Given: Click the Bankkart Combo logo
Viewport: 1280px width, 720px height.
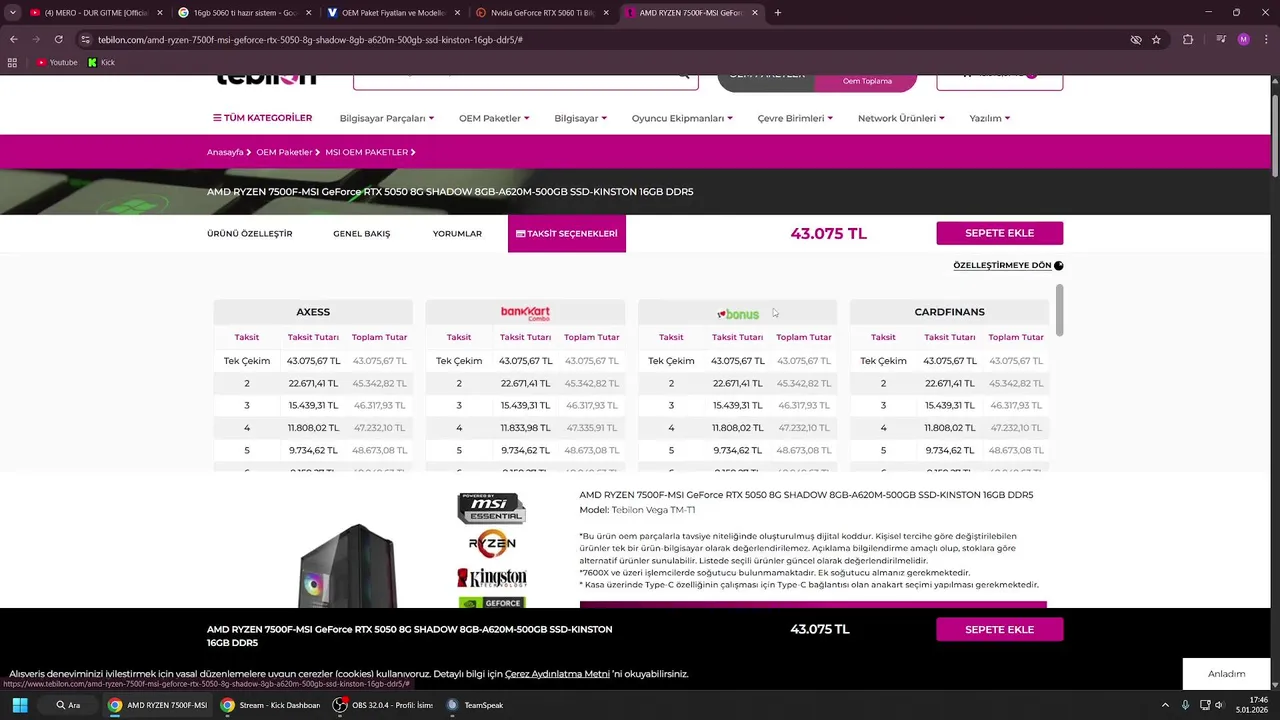Looking at the screenshot, I should click(525, 313).
